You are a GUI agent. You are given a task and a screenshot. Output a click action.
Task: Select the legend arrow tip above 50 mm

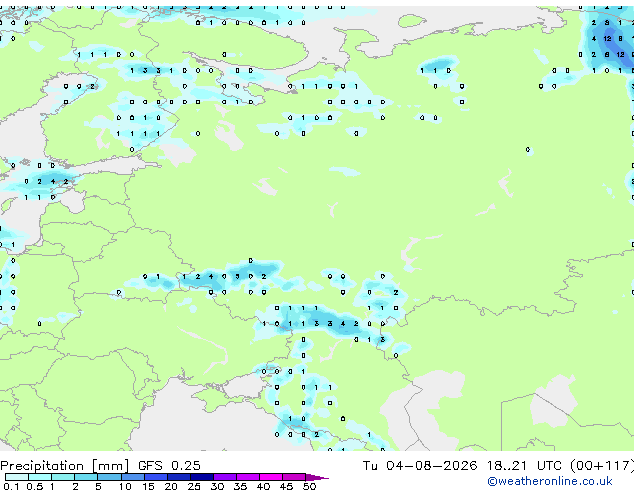[x=317, y=478]
